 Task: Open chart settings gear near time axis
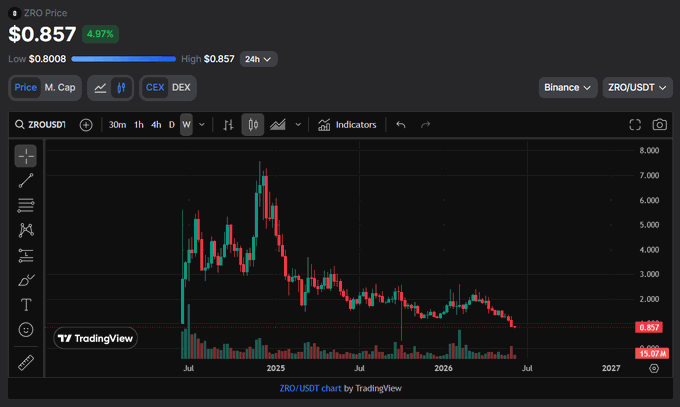pyautogui.click(x=654, y=368)
